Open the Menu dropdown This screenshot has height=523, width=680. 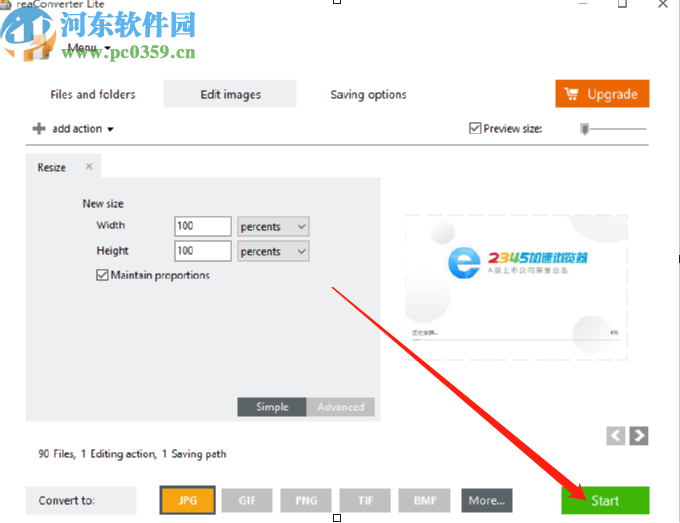point(89,47)
